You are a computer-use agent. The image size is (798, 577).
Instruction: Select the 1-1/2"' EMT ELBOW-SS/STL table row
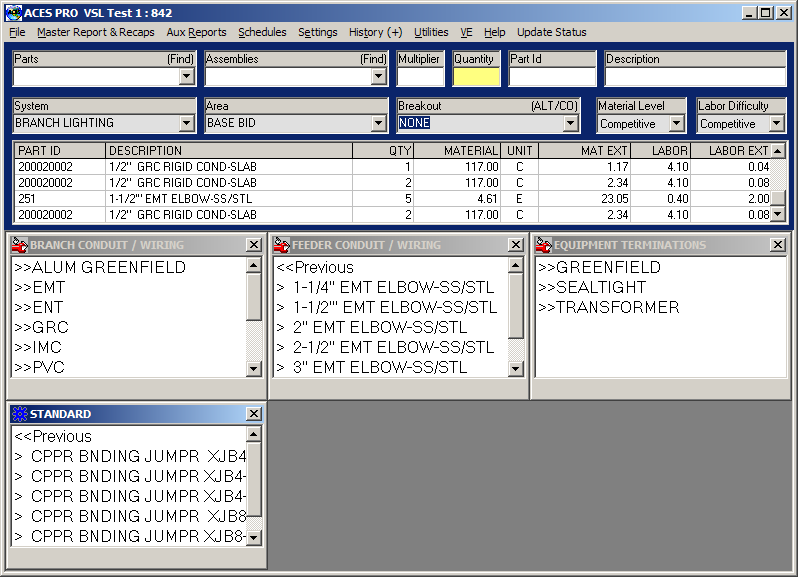(393, 198)
